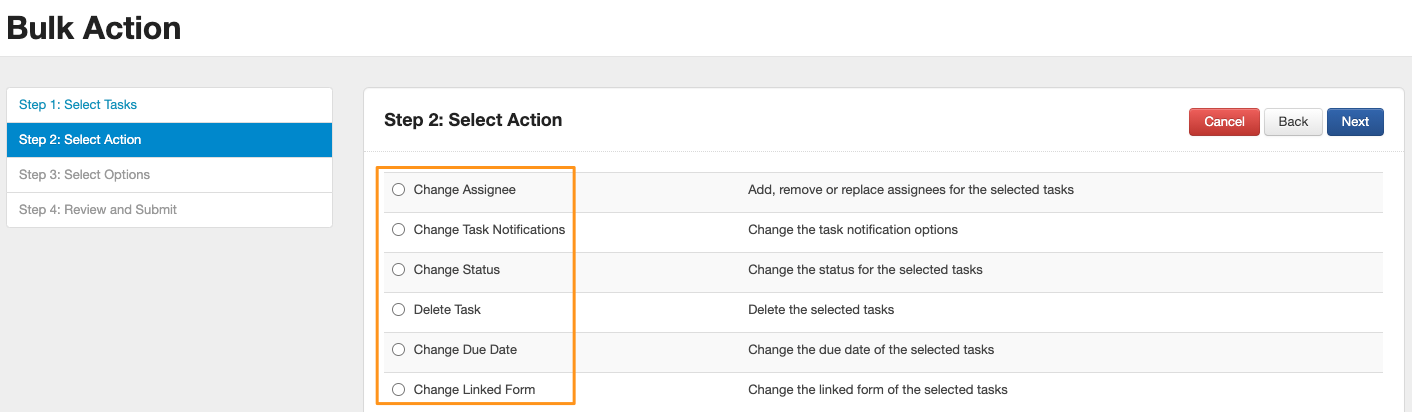This screenshot has width=1412, height=412.
Task: Click the 'Change the linked form' description text
Action: tap(877, 390)
